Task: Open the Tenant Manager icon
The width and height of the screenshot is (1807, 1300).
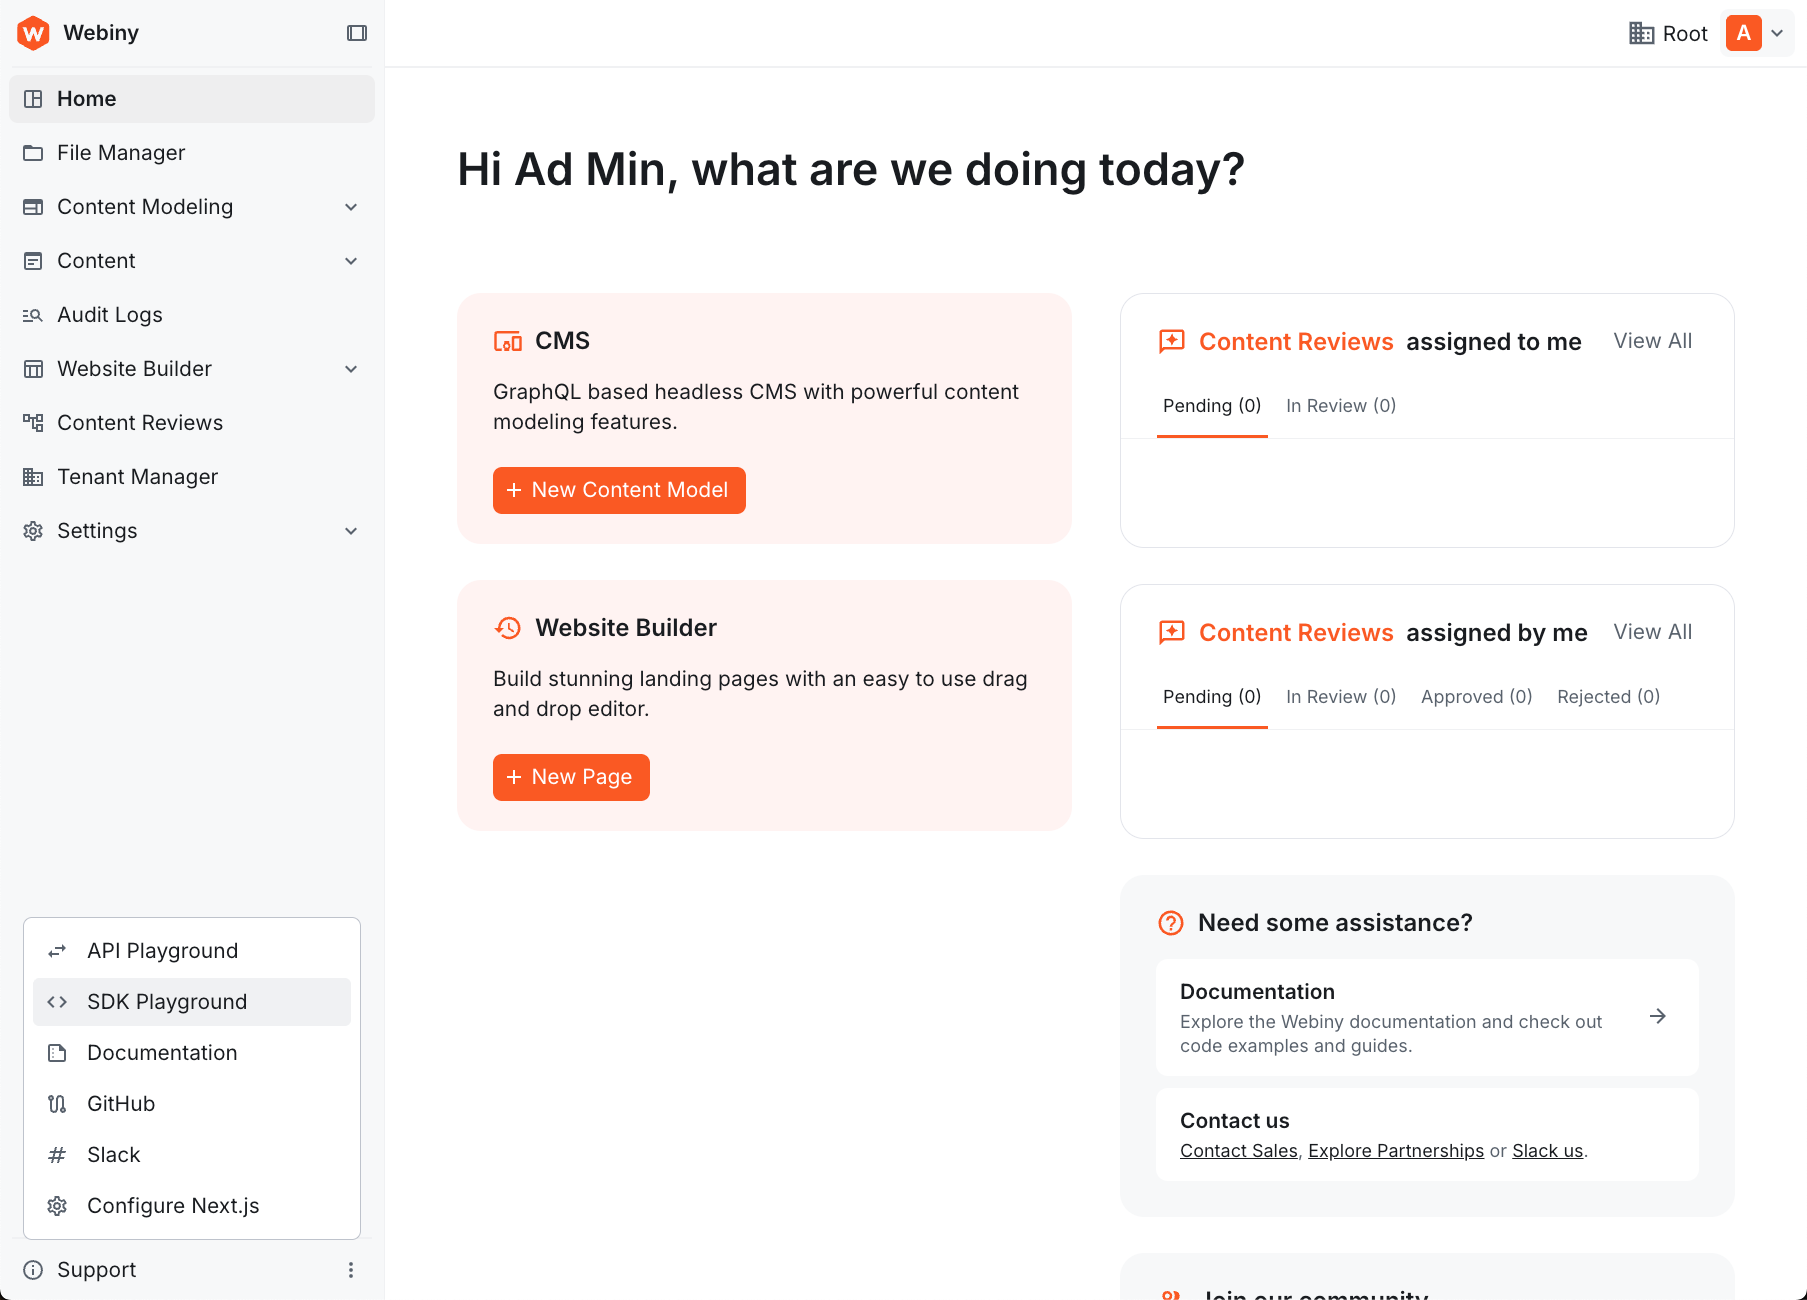Action: point(34,476)
